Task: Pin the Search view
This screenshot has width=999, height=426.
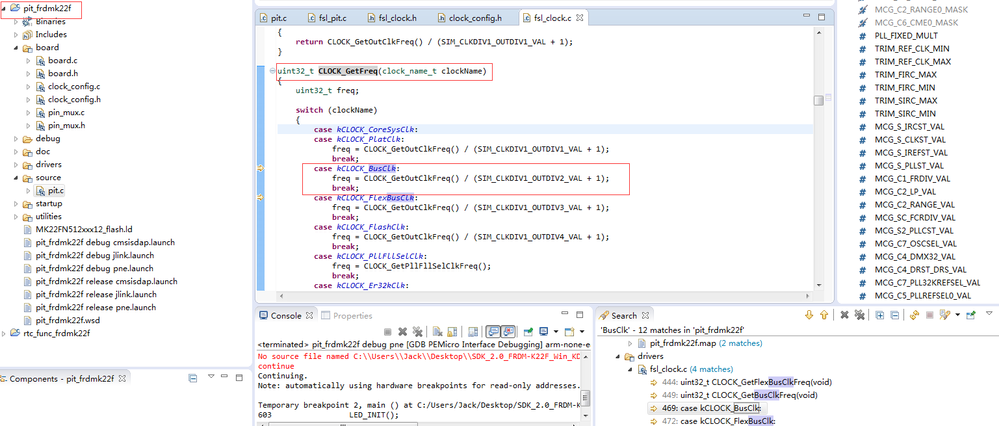Action: pos(970,315)
